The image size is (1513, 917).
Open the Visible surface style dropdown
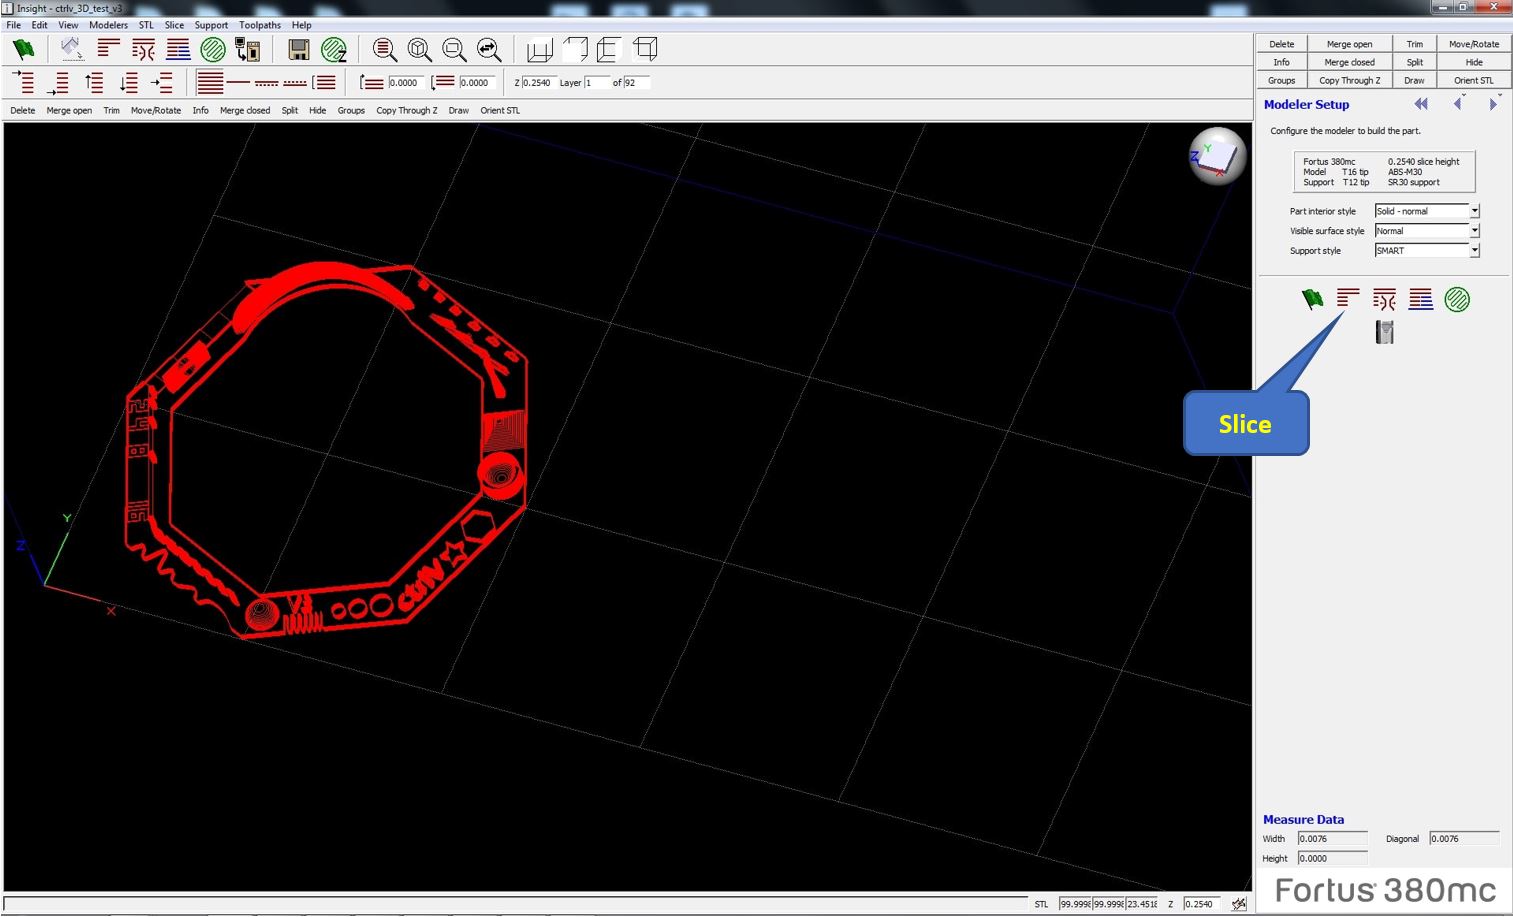pos(1474,231)
